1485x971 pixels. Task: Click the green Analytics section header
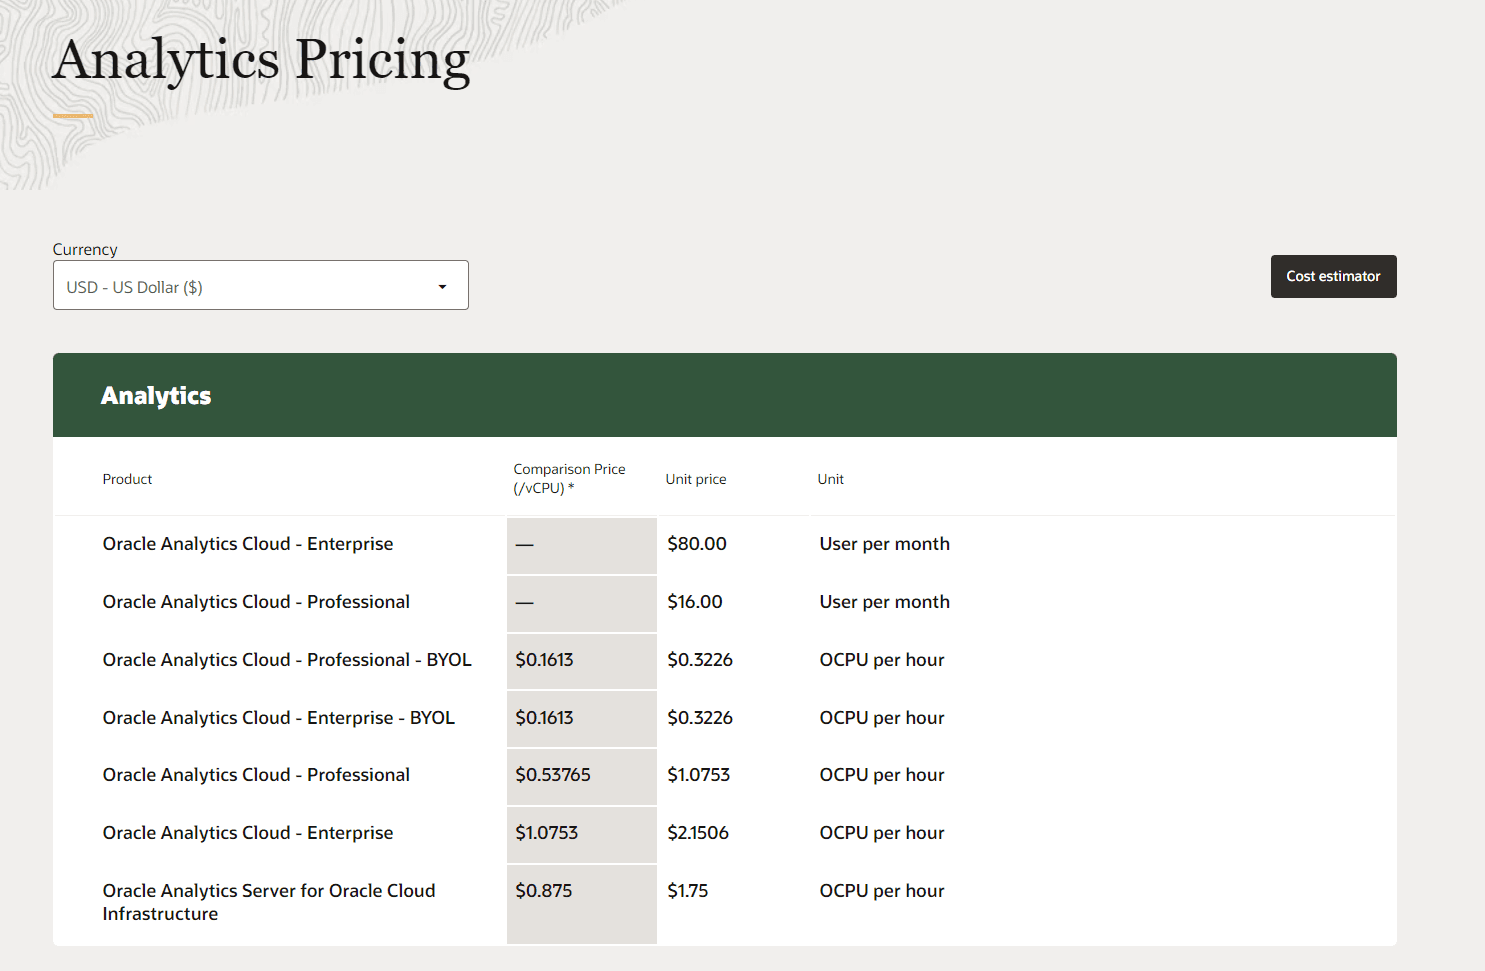724,395
